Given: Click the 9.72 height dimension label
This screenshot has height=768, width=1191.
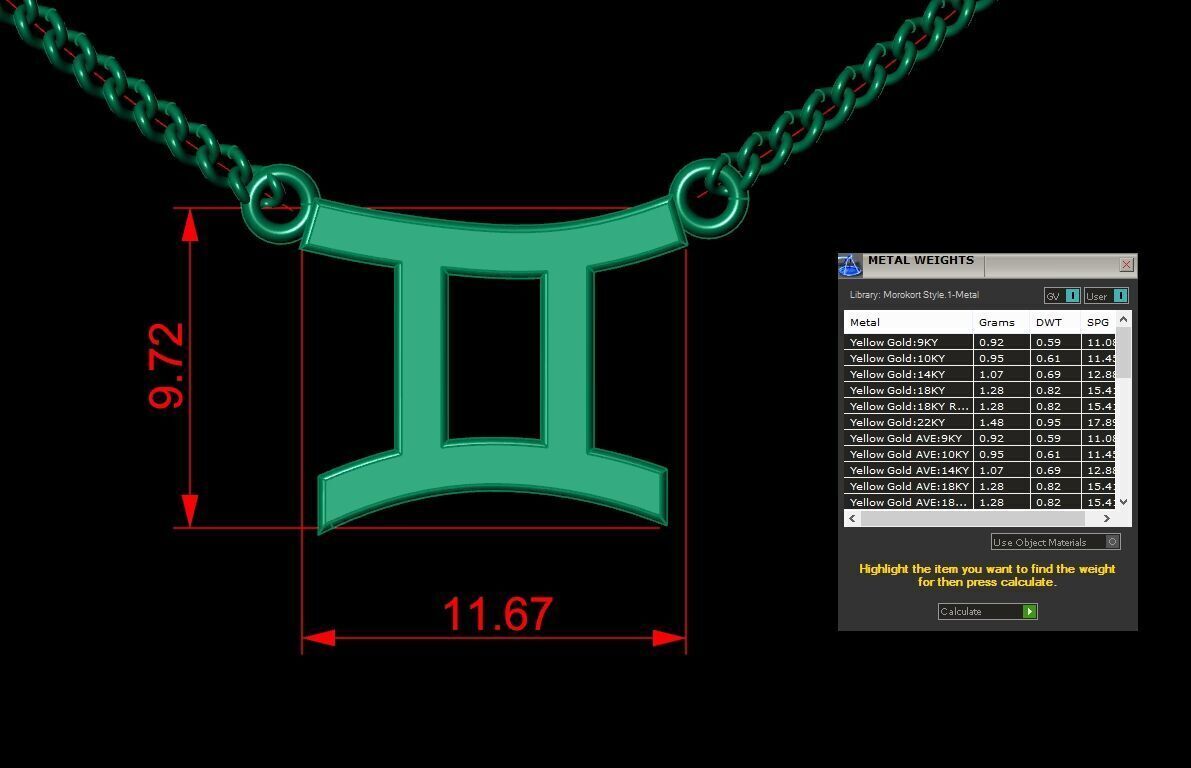Looking at the screenshot, I should [166, 366].
